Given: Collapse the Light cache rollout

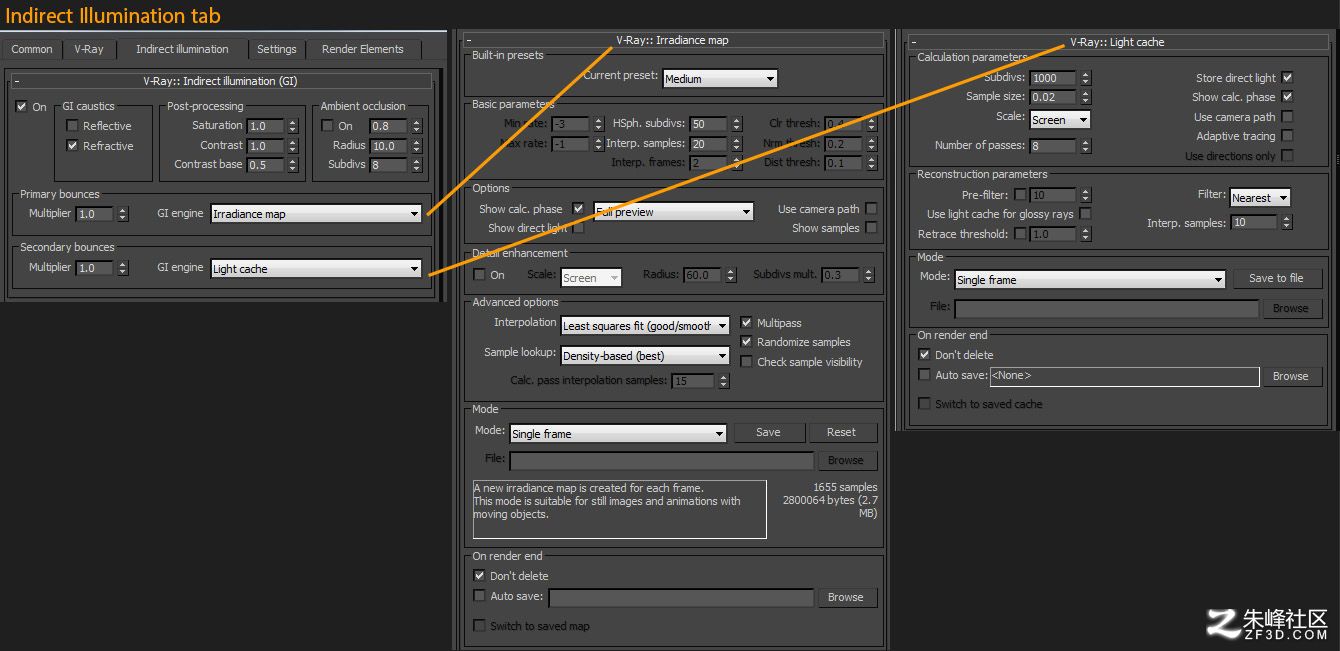Looking at the screenshot, I should point(914,43).
